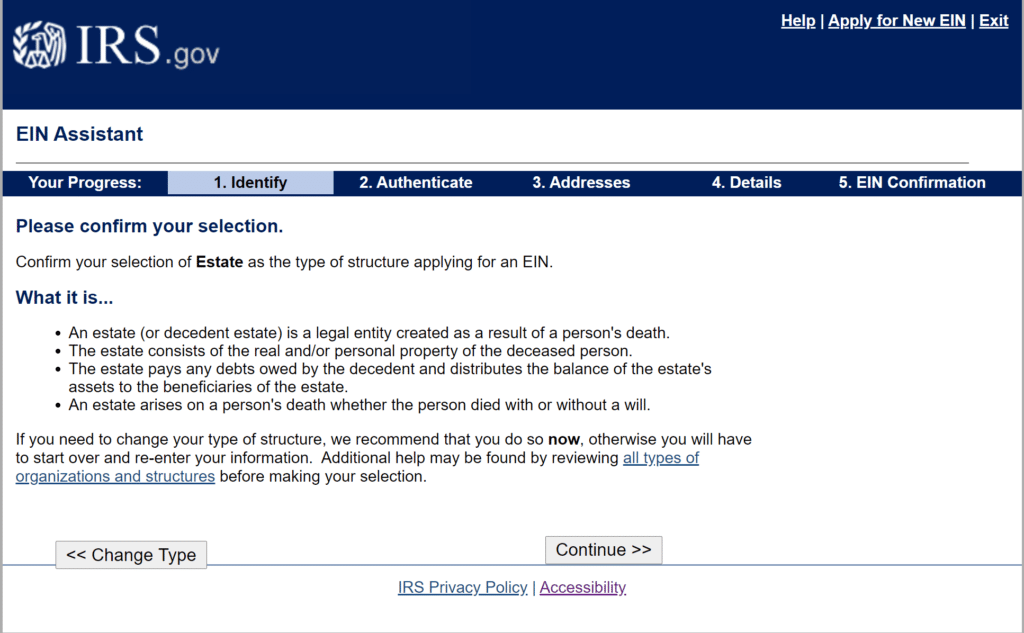Screen dimensions: 1024x633
Task: Click the What it is heading
Action: coord(64,297)
